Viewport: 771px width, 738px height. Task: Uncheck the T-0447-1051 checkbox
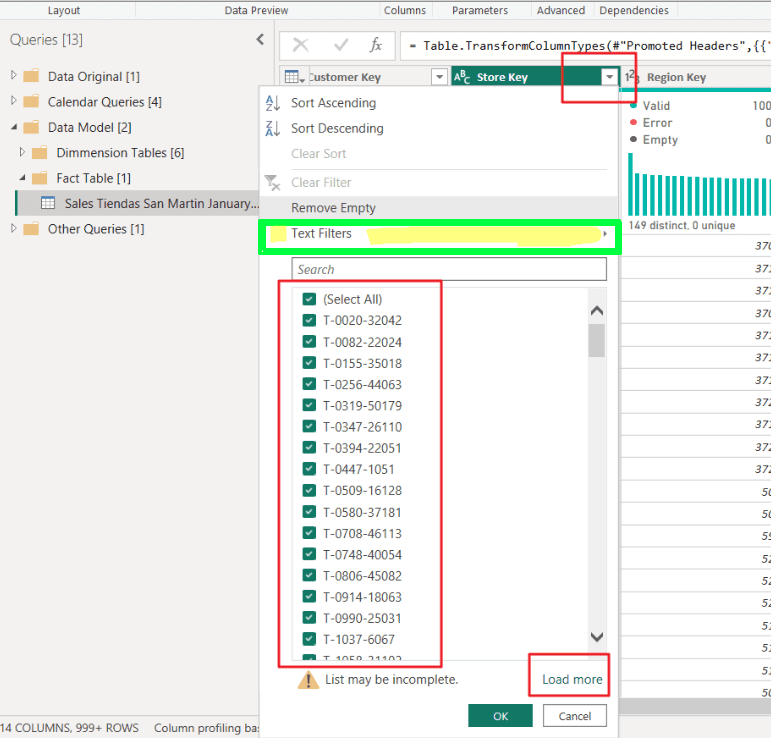pyautogui.click(x=309, y=469)
